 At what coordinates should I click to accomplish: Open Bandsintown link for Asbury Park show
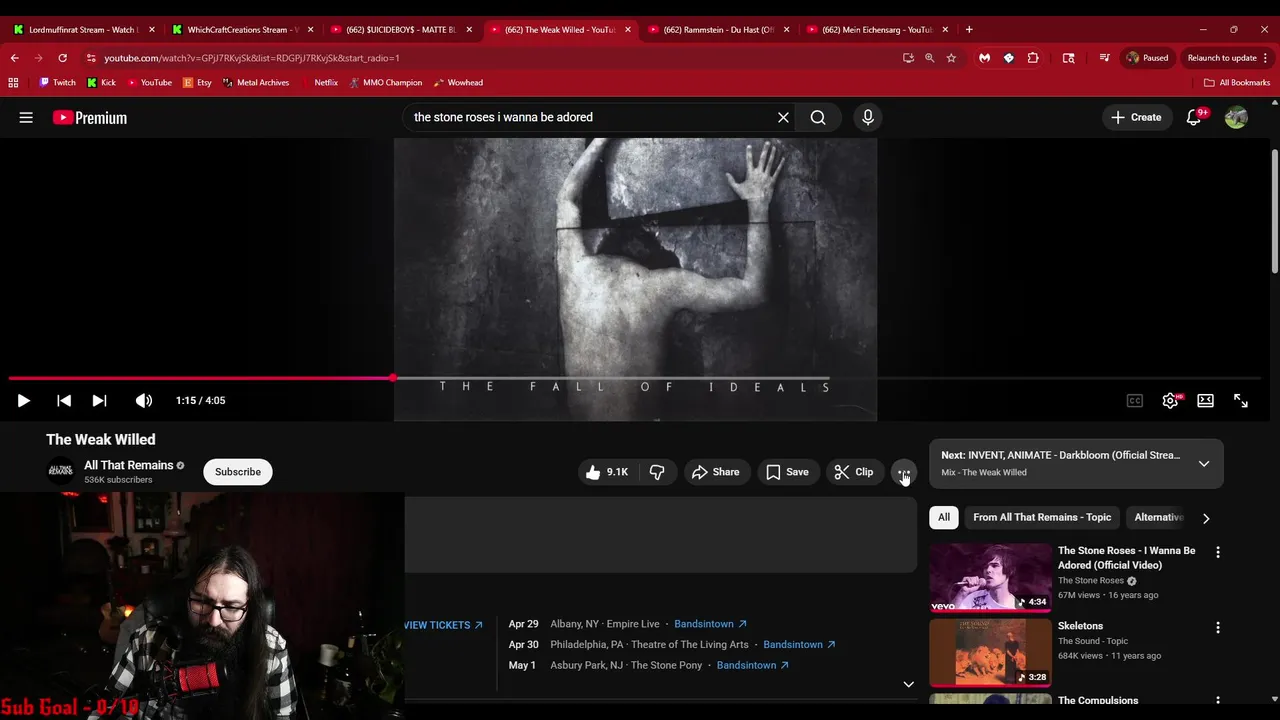pyautogui.click(x=753, y=665)
